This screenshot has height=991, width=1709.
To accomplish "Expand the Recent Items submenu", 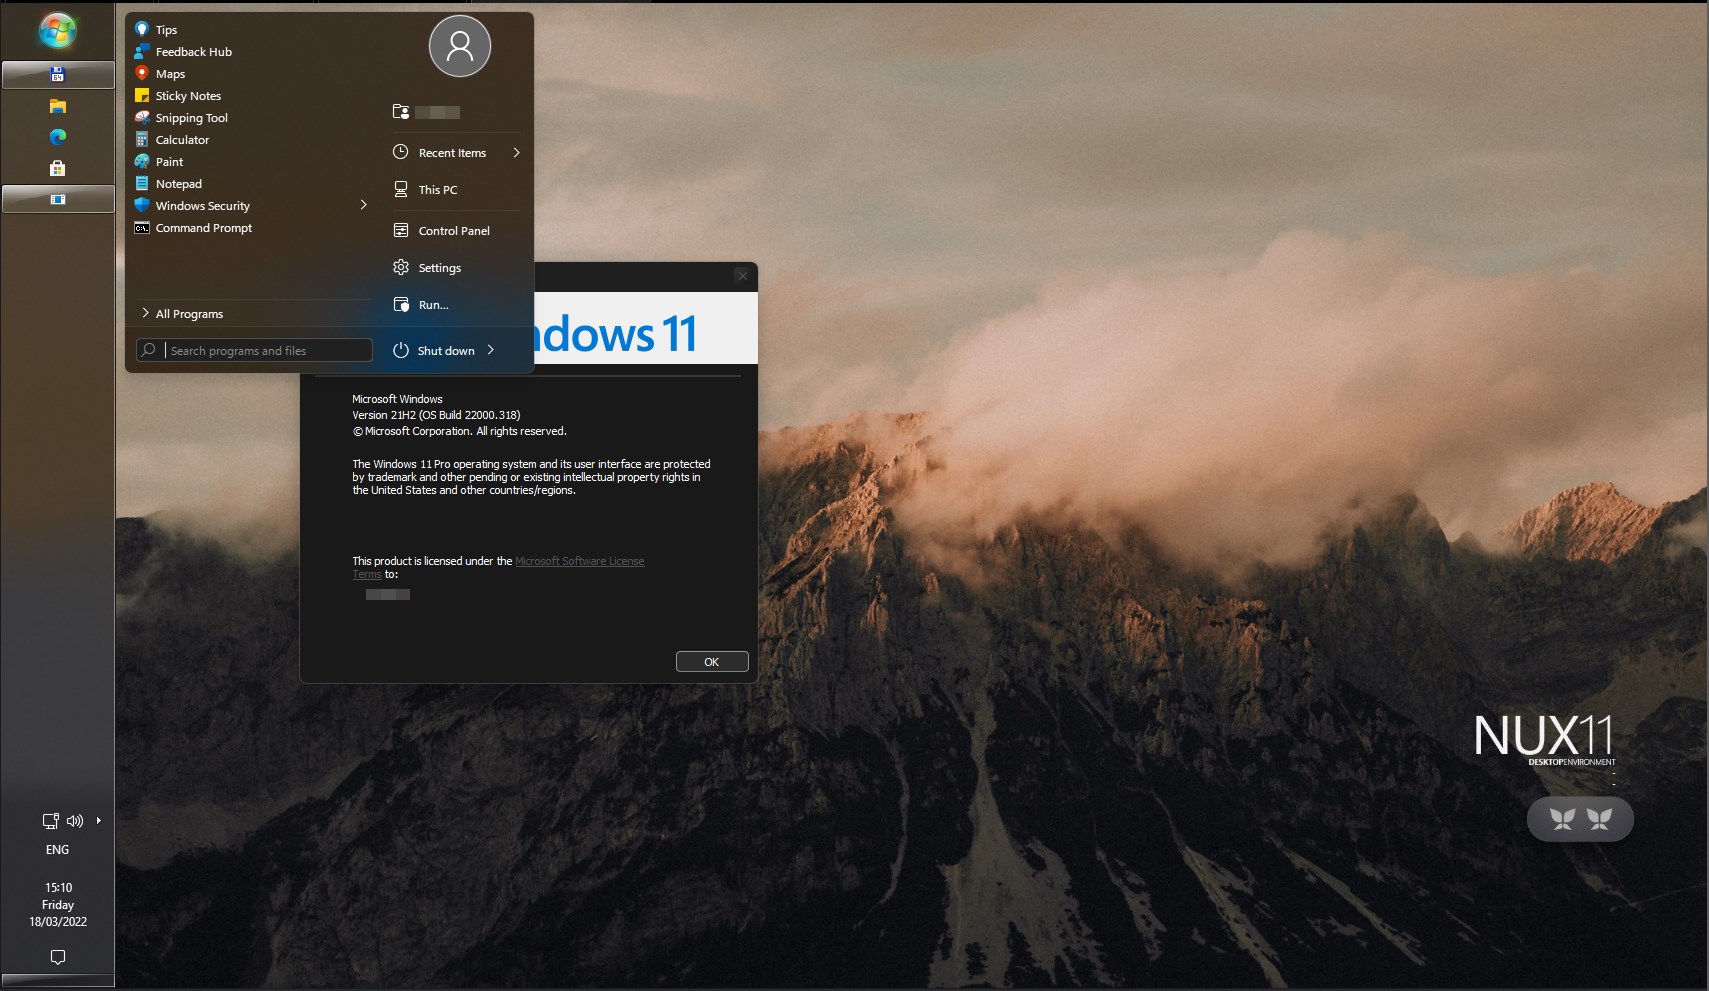I will point(516,152).
